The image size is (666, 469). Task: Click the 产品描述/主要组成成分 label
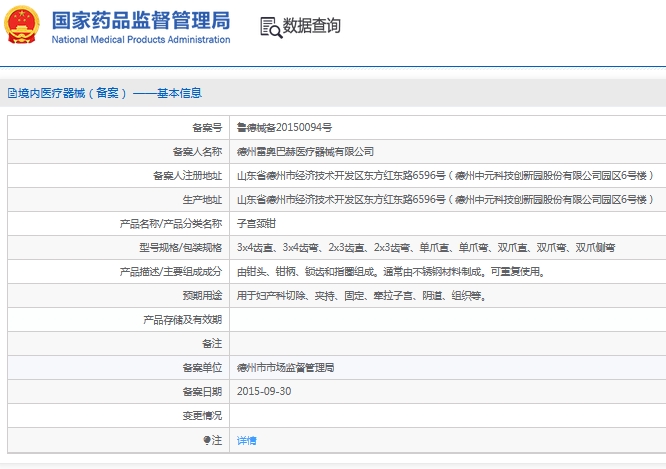171,271
